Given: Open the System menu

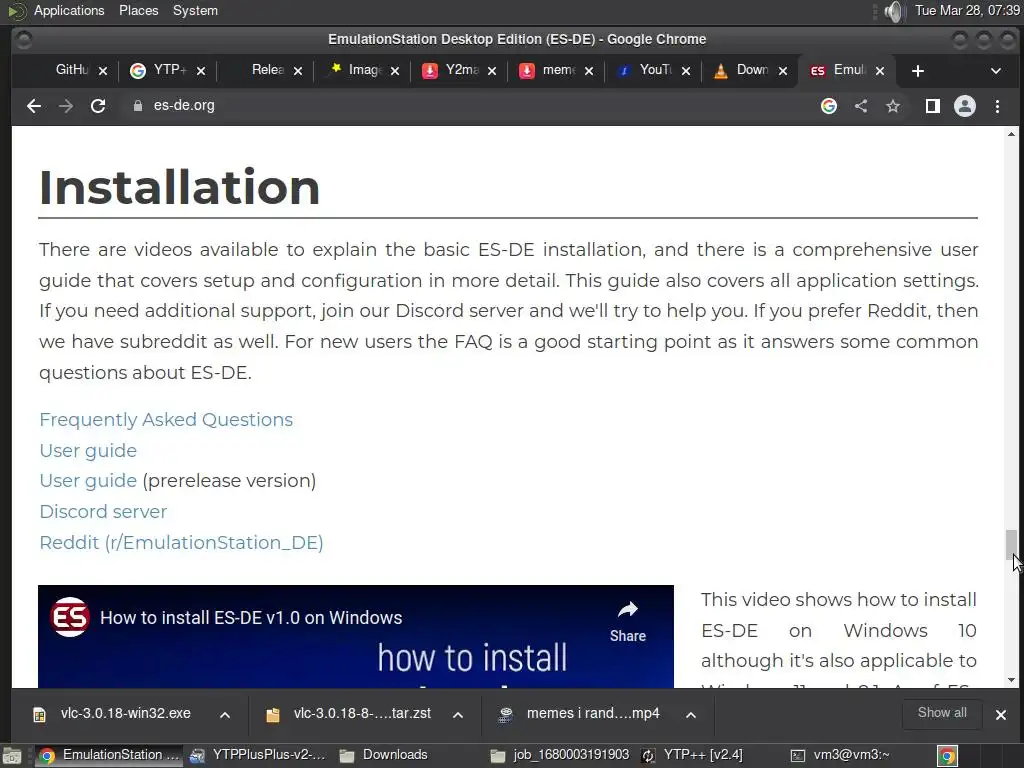Looking at the screenshot, I should tap(195, 10).
